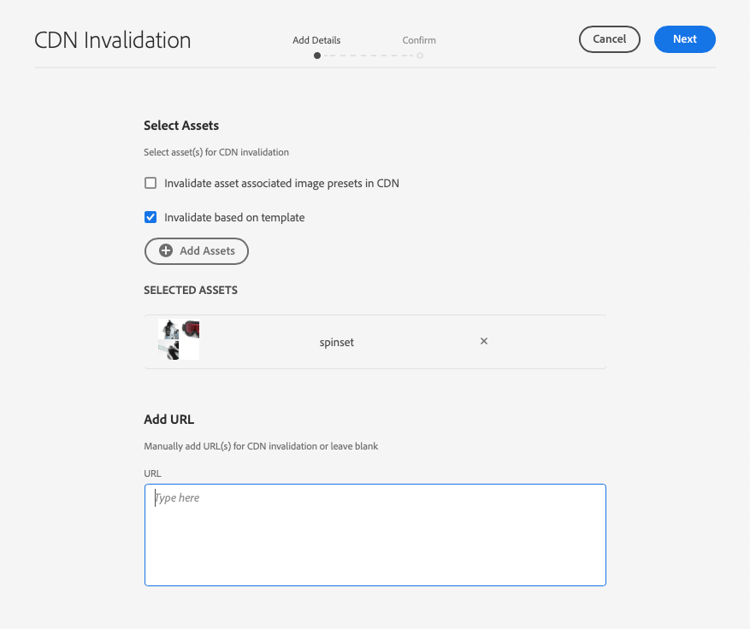The image size is (750, 629).
Task: Select the spinset asset name
Action: [337, 342]
